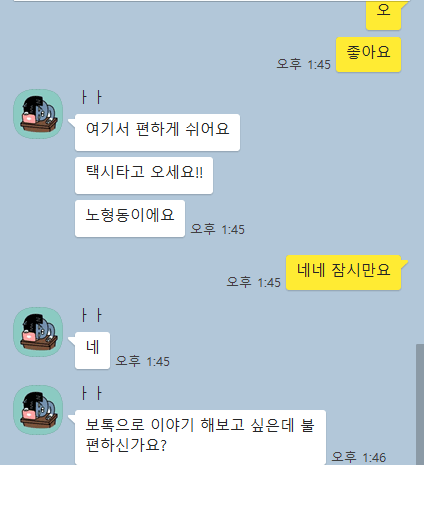This screenshot has height=519, width=424.
Task: Click the avatar beside the 보톡으로 이야기 message
Action: [38, 410]
